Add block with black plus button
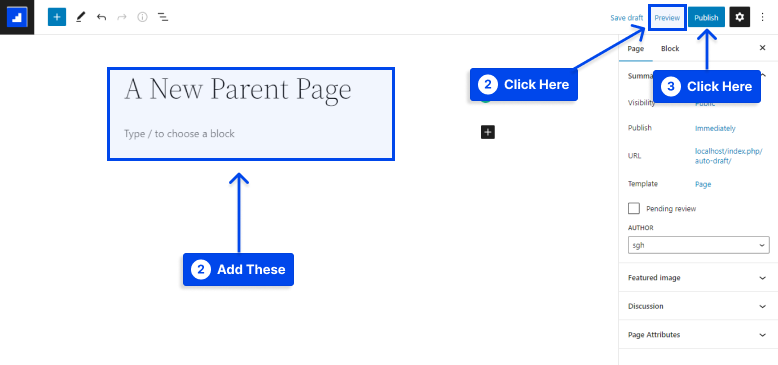This screenshot has height=365, width=778. [488, 132]
